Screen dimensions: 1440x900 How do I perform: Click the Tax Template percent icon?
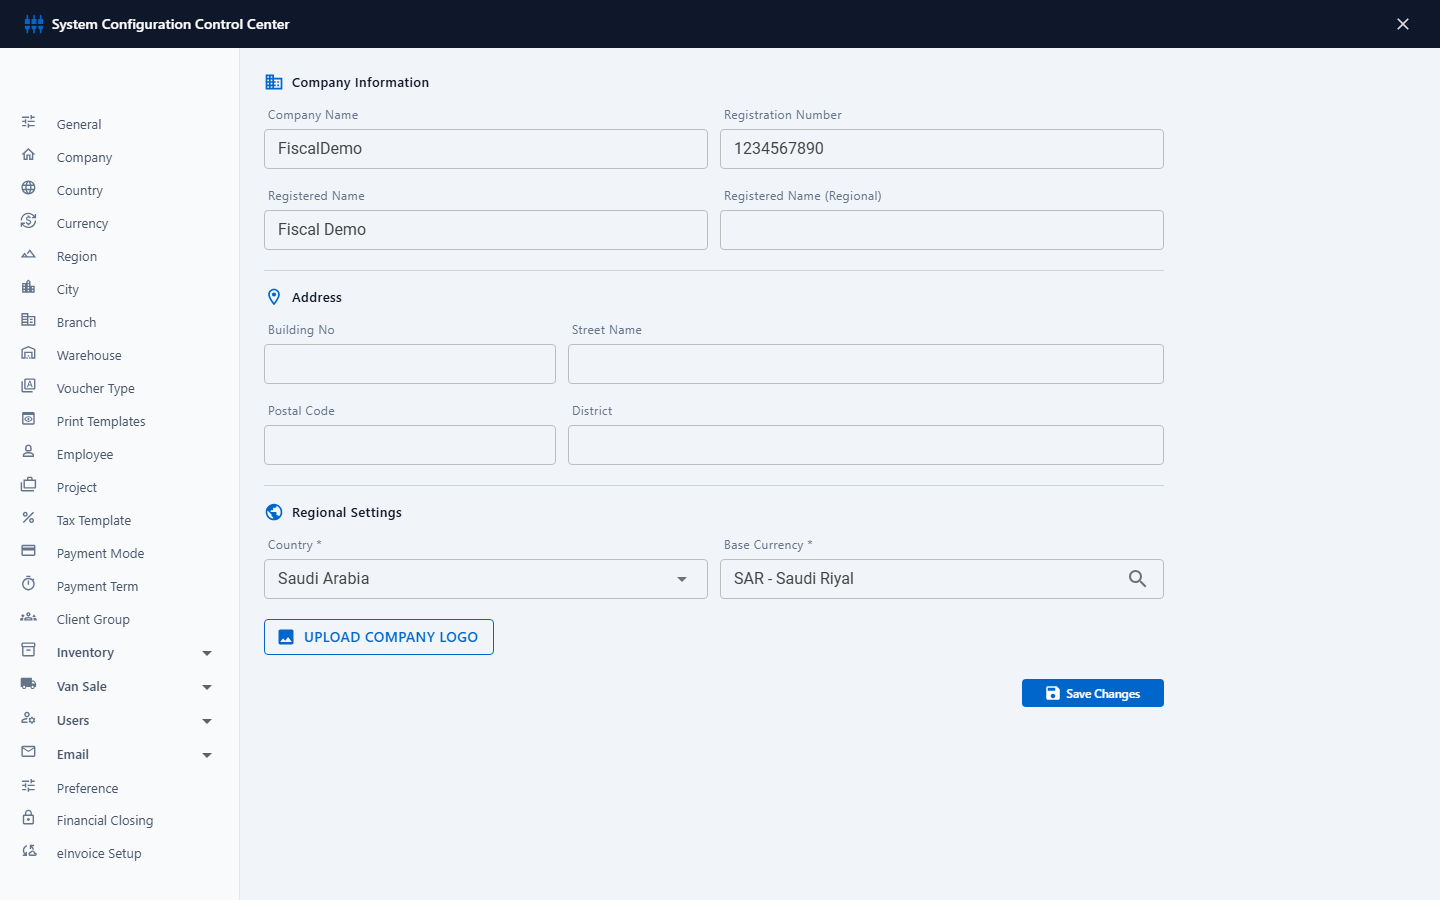(28, 518)
